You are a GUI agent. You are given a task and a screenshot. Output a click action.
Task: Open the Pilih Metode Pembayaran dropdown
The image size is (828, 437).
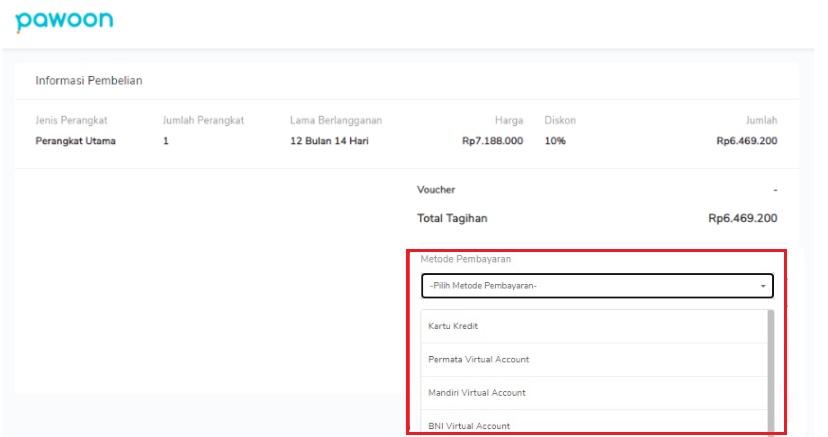coord(597,286)
